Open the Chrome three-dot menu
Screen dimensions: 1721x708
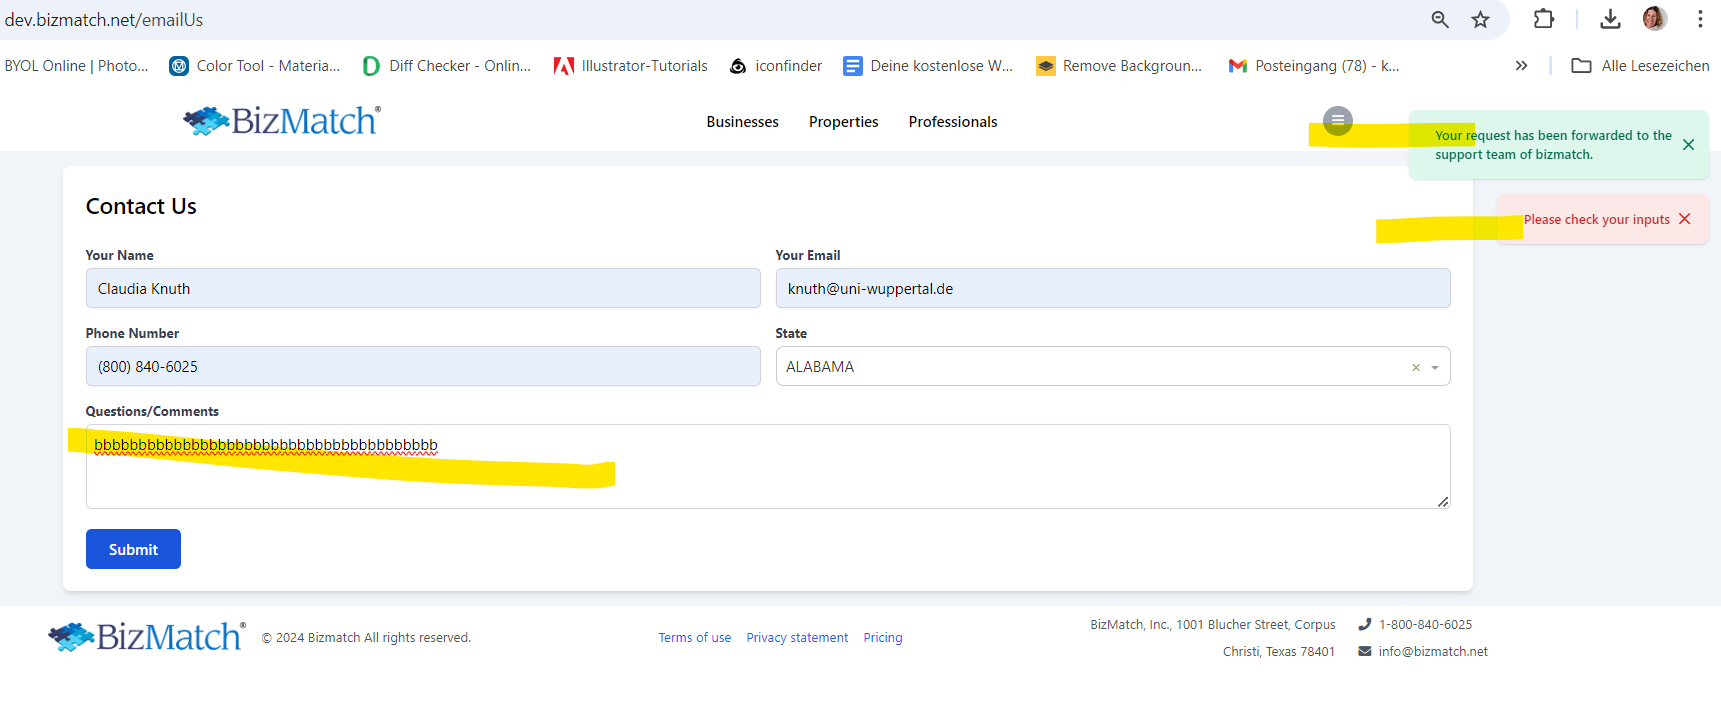(1700, 19)
